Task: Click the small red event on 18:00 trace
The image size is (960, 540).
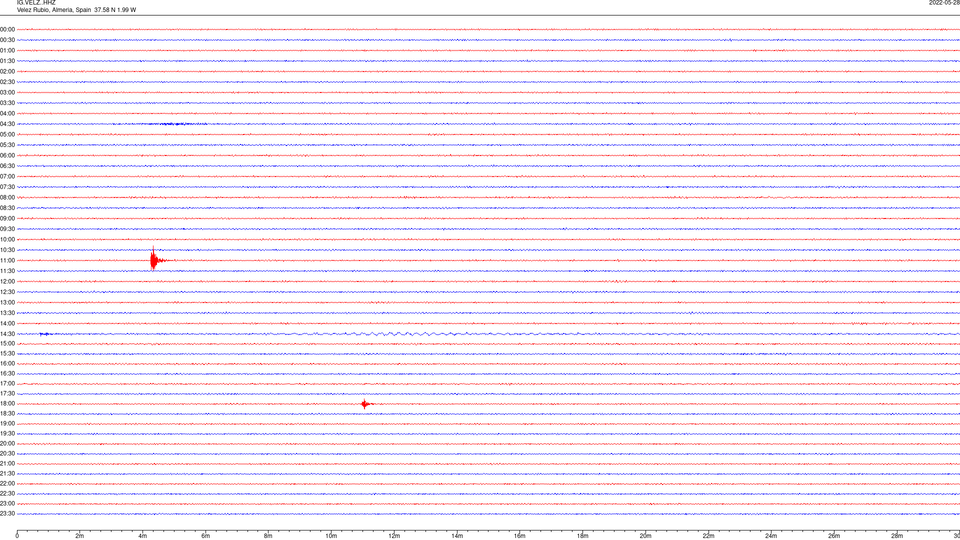Action: [366, 403]
